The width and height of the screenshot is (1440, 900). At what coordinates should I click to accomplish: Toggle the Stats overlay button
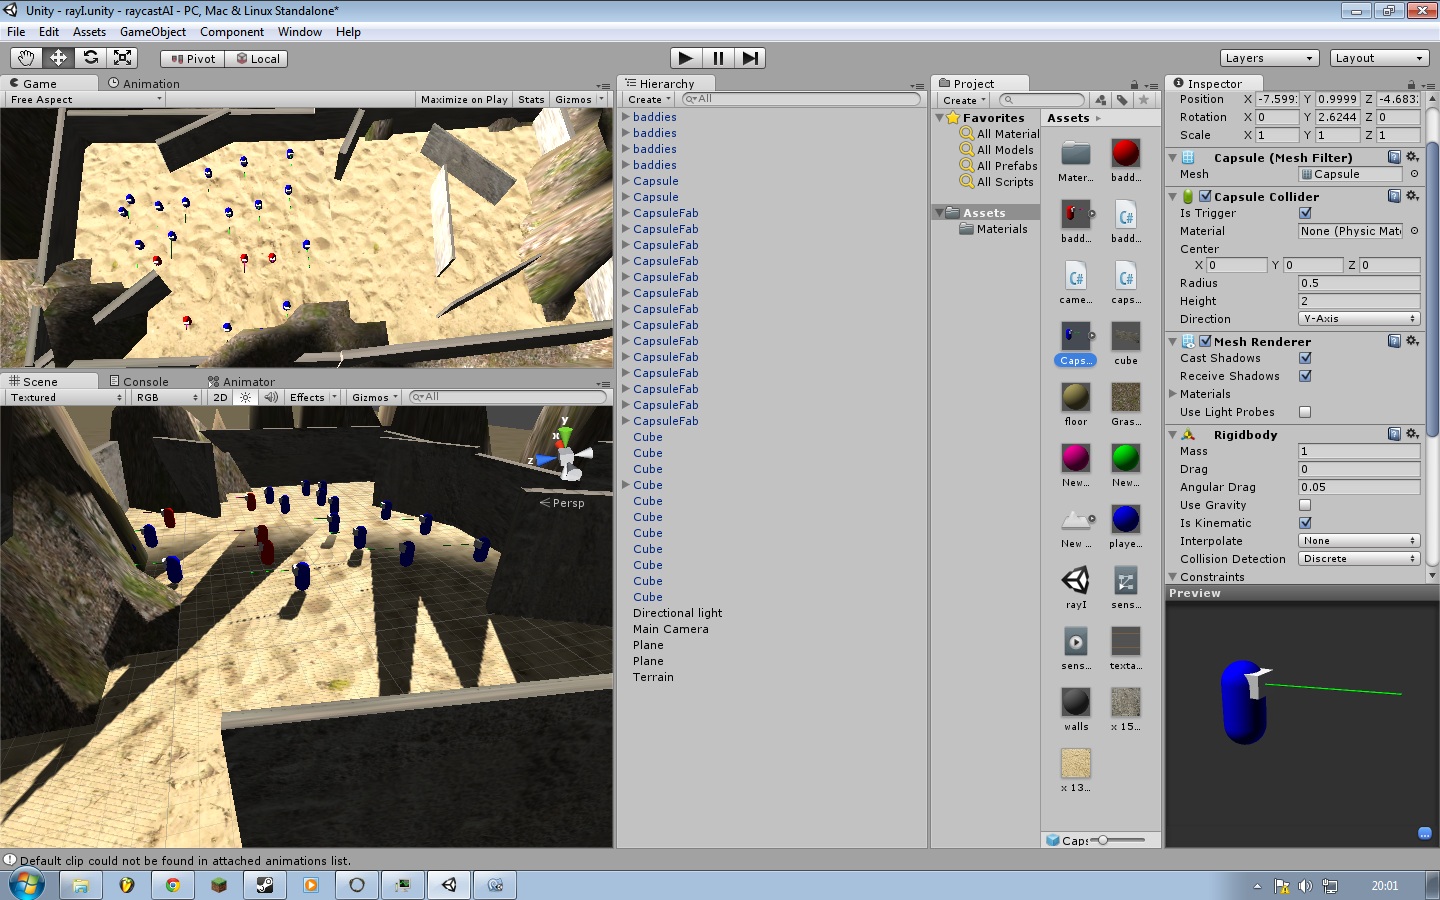(531, 100)
